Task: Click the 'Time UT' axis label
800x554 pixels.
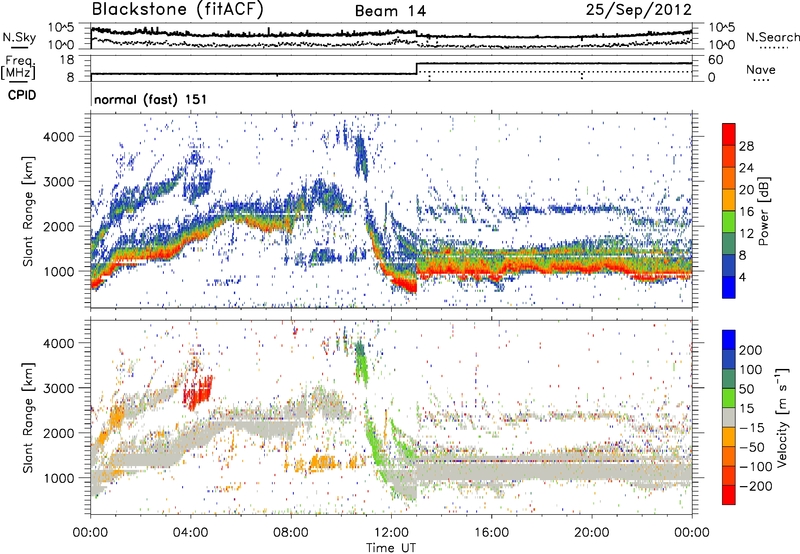Action: [x=391, y=548]
